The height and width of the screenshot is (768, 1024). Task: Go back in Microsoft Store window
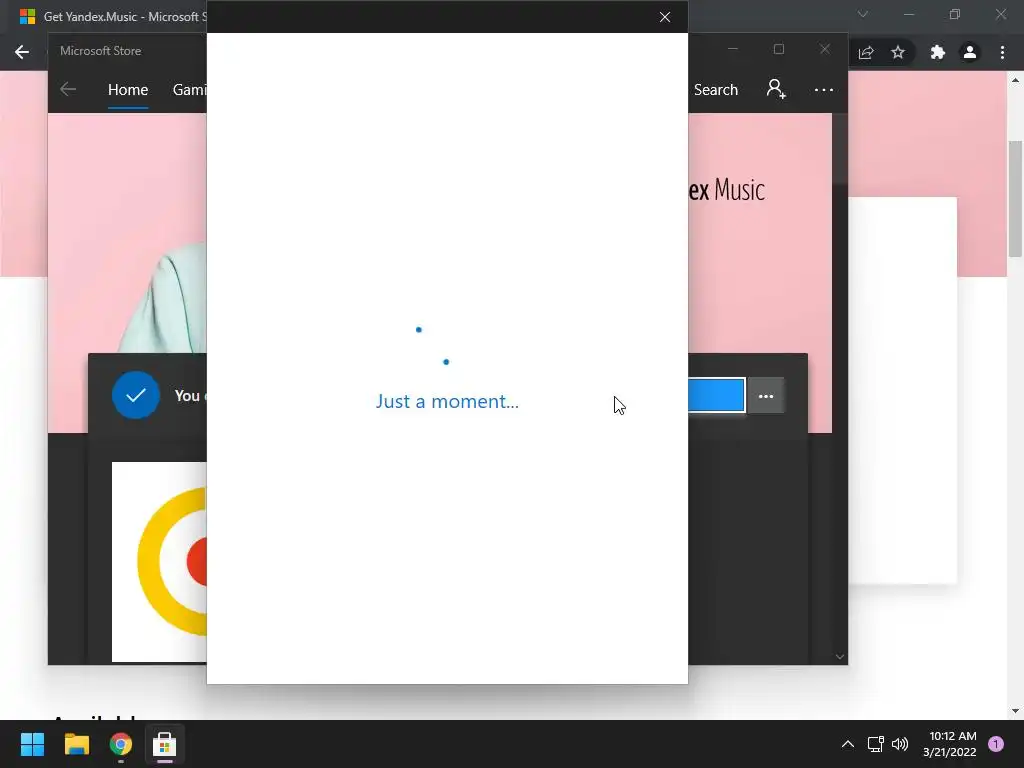68,89
